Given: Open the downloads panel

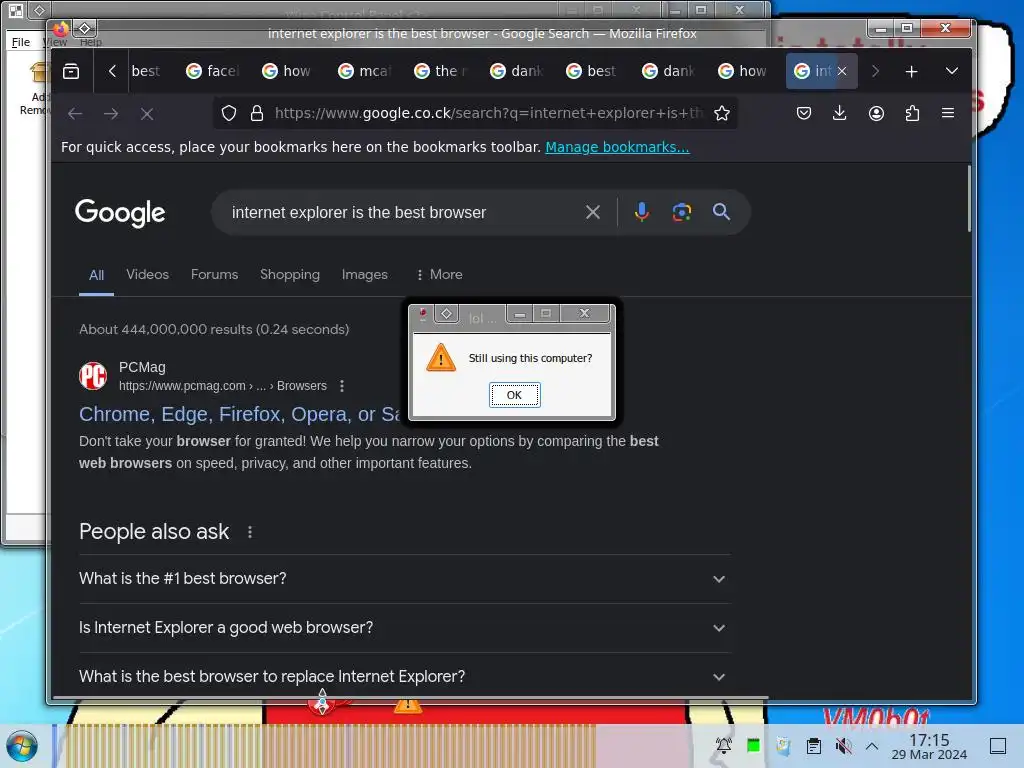Looking at the screenshot, I should coord(840,113).
